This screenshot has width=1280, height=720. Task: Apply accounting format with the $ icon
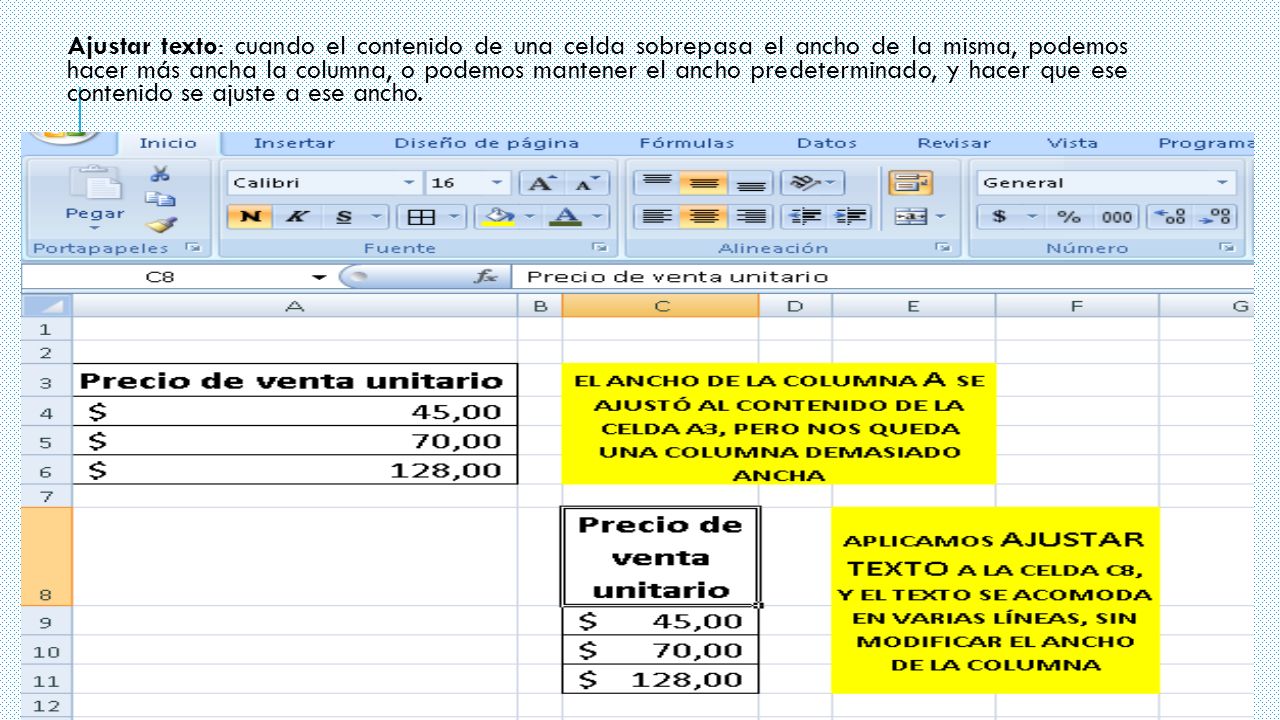point(999,216)
